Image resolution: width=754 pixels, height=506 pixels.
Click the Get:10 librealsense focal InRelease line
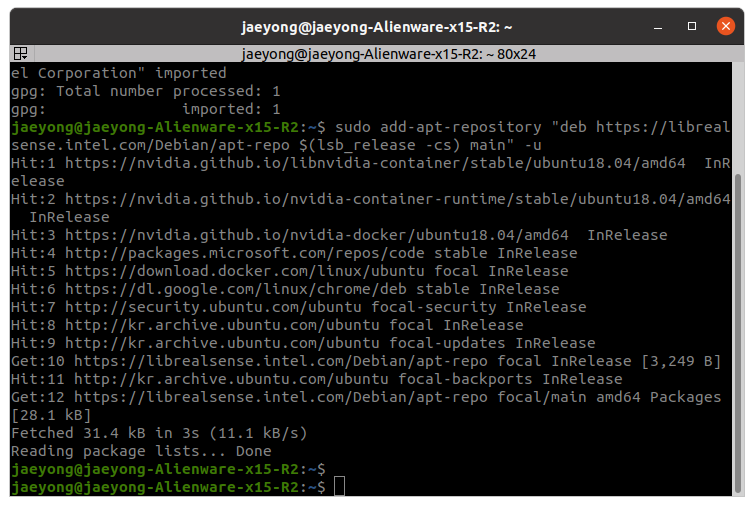tap(366, 361)
